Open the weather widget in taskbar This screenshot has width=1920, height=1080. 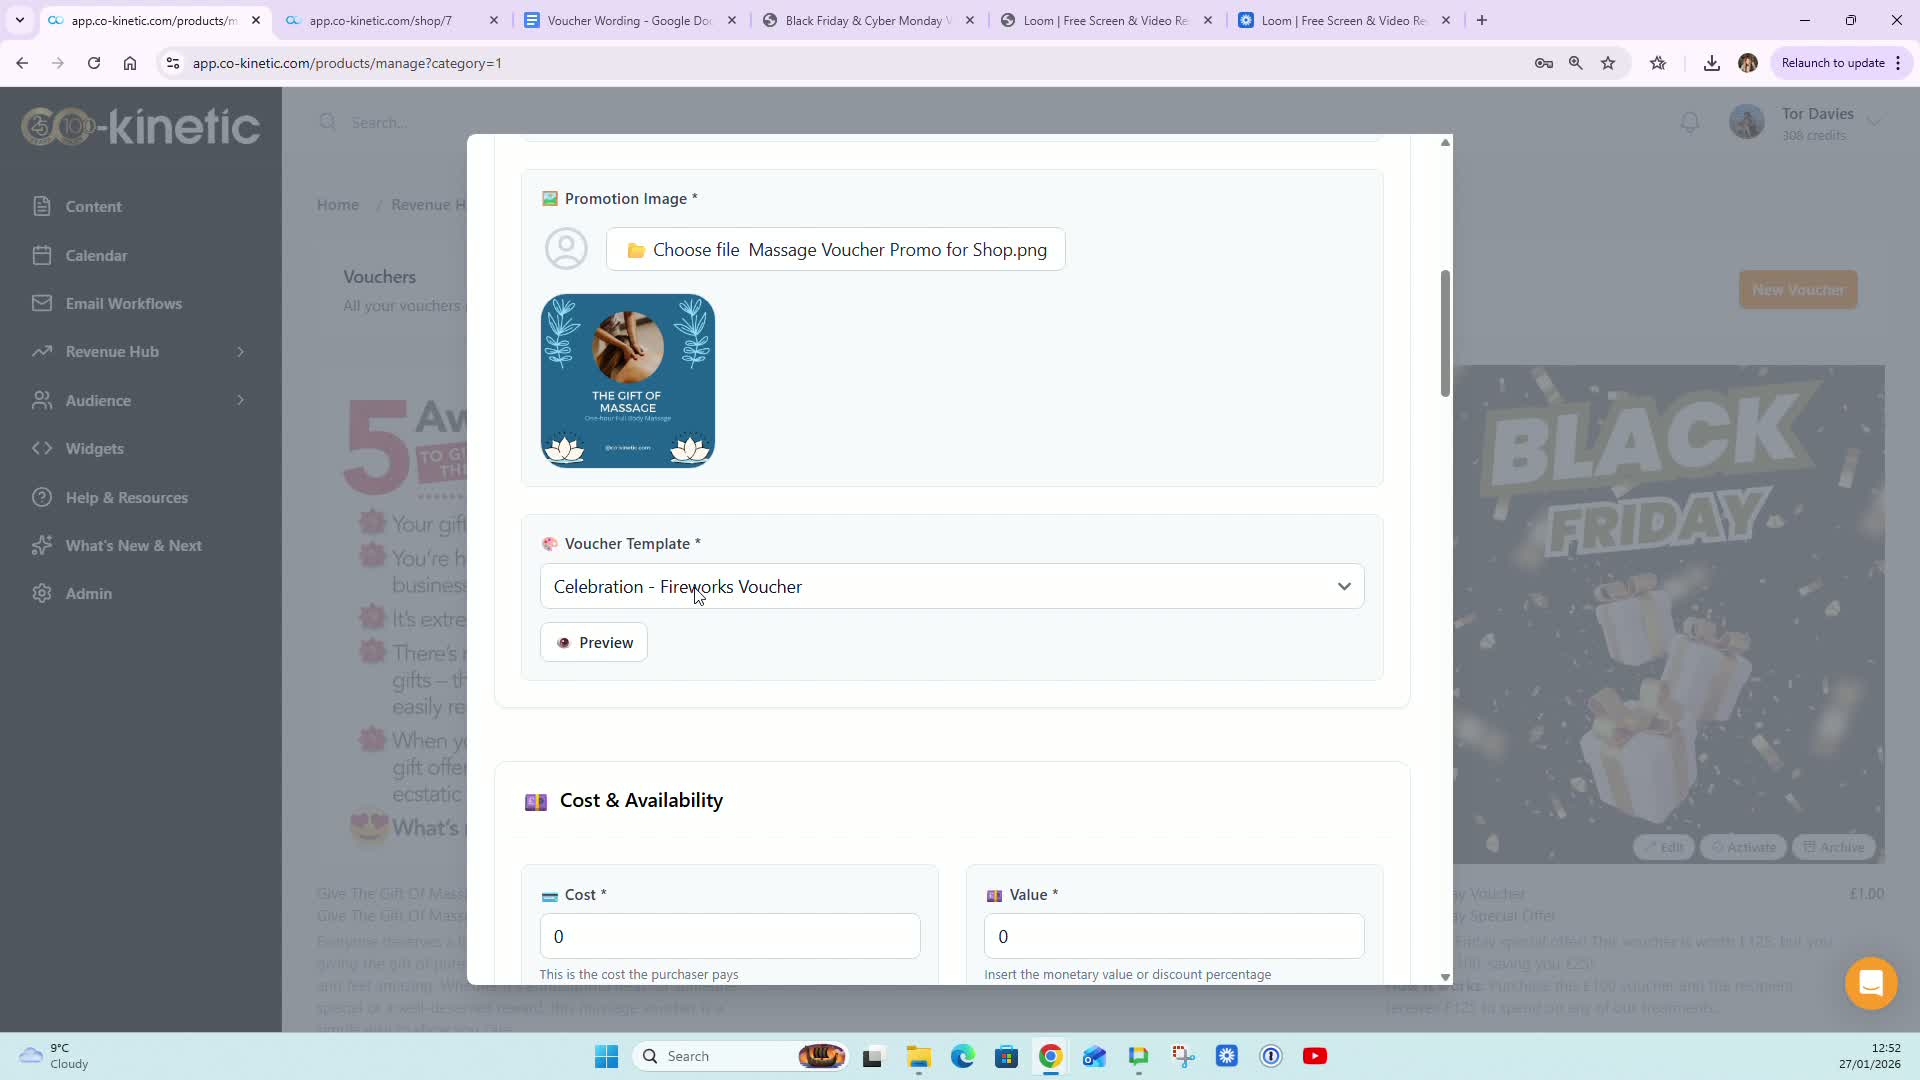click(55, 1057)
